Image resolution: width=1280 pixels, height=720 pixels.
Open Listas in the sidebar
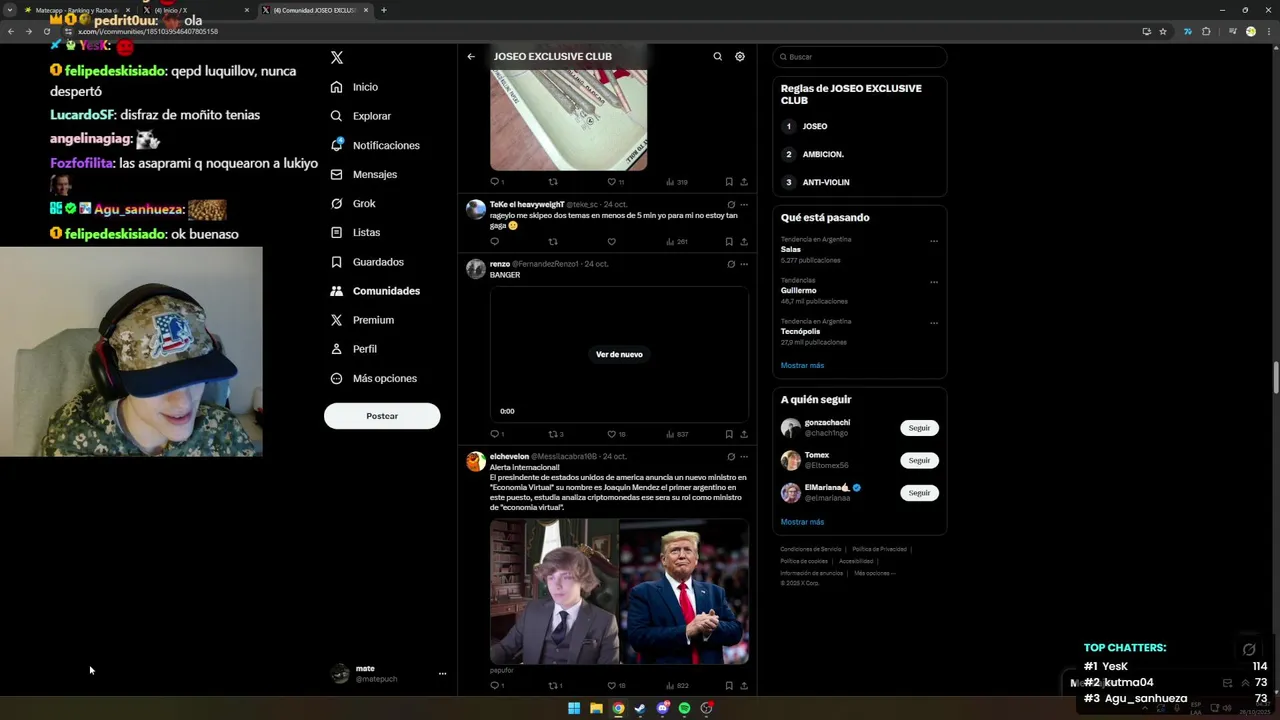tap(355, 232)
